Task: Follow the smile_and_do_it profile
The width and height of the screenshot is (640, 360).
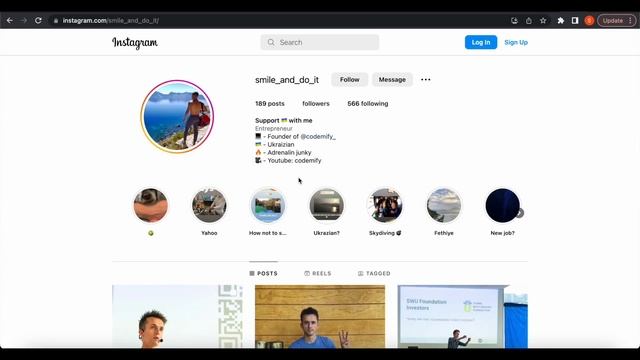Action: point(349,80)
